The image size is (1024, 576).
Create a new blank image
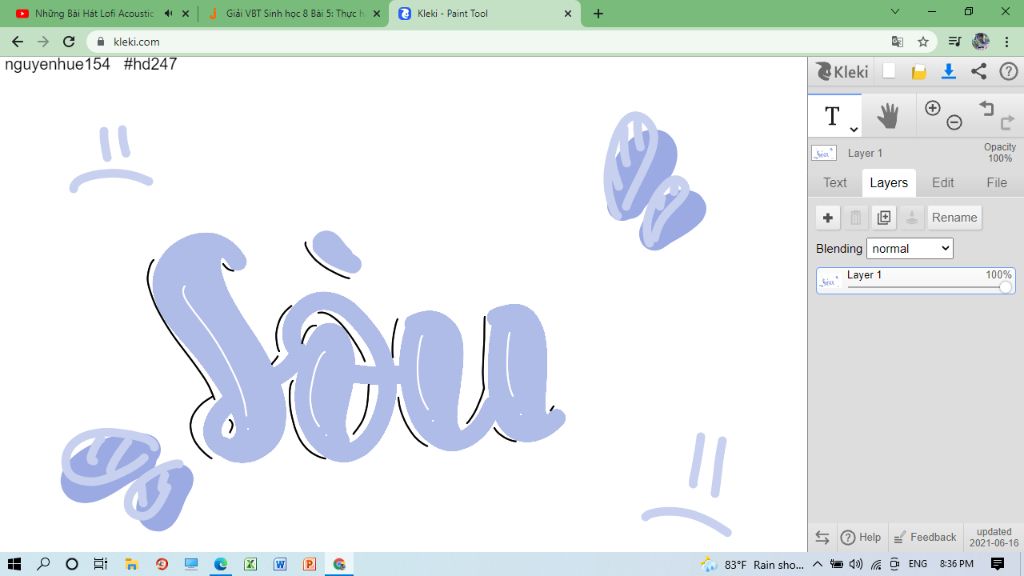[x=889, y=71]
